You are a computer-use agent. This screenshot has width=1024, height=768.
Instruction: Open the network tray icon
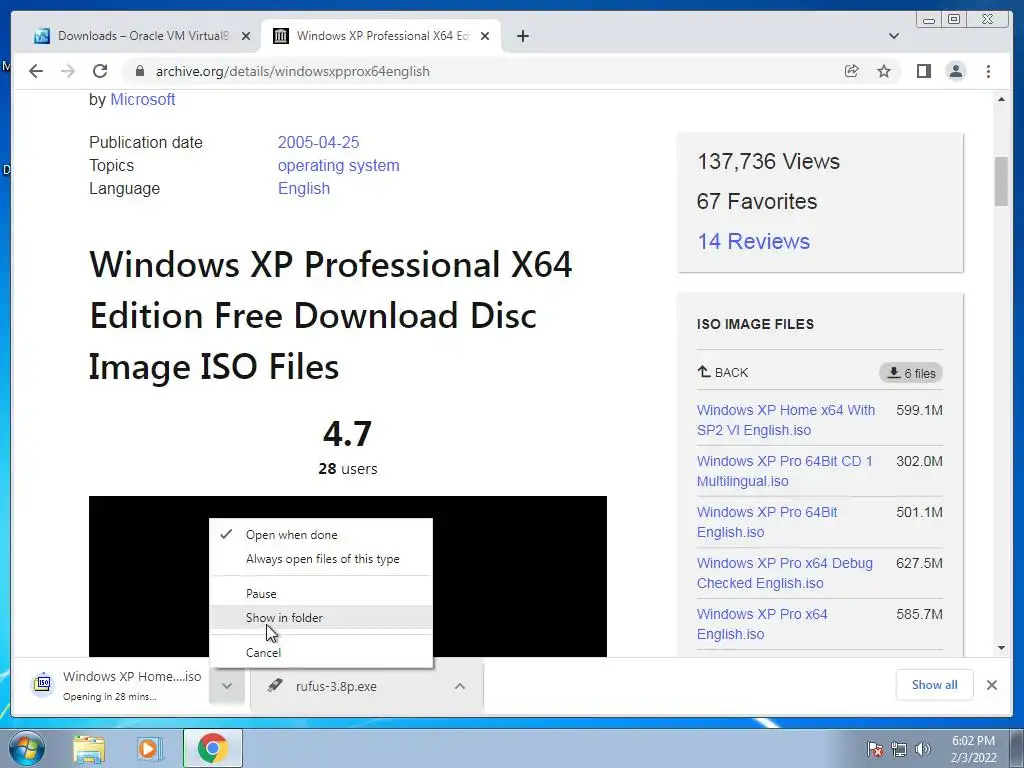tap(899, 749)
